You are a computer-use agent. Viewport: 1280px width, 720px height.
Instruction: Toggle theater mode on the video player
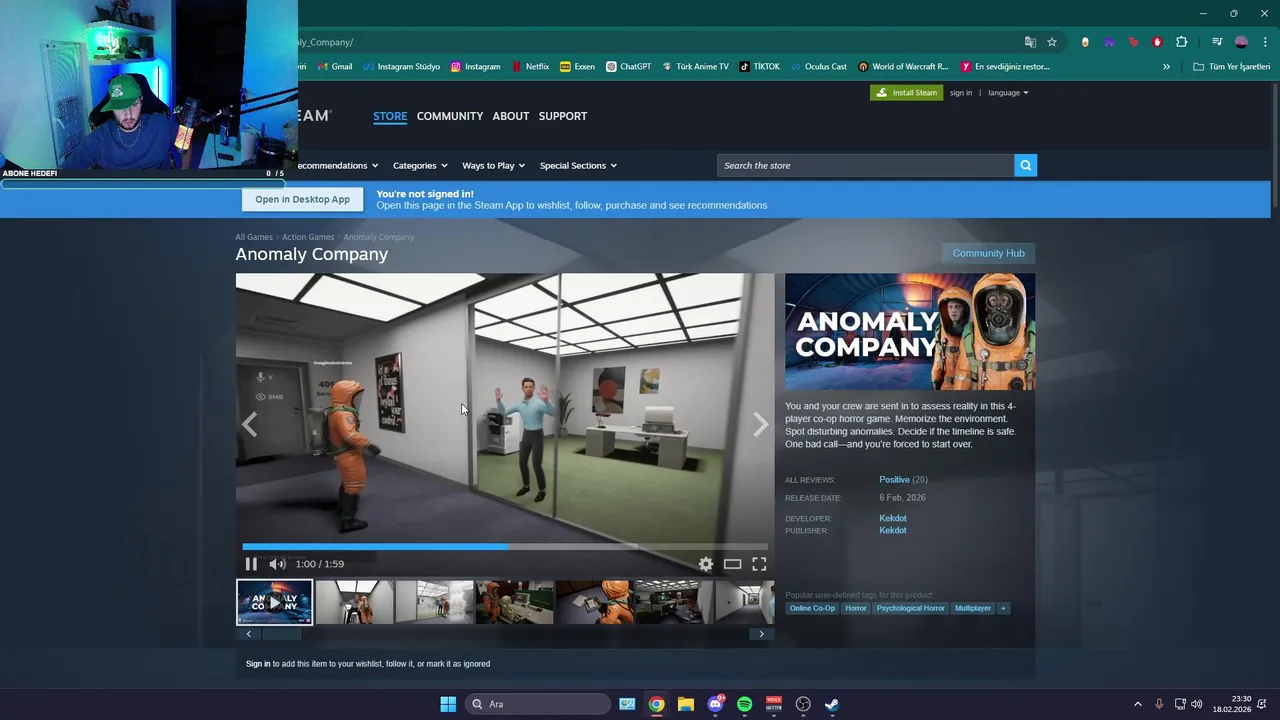pos(733,564)
